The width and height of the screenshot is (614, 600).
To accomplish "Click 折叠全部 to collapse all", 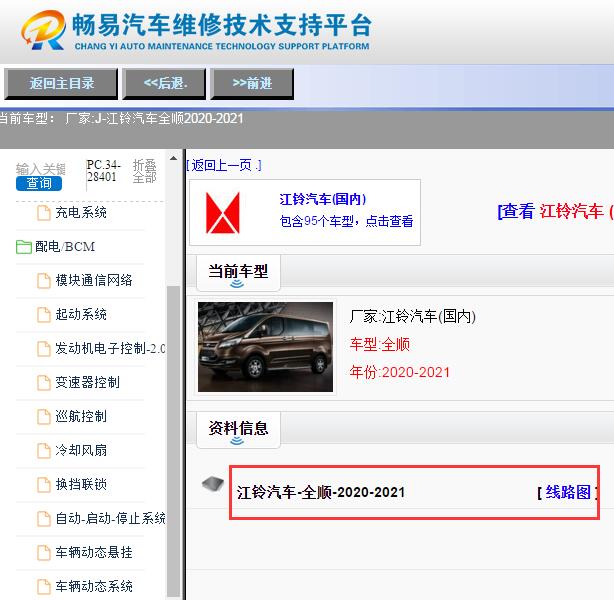I will [x=144, y=172].
